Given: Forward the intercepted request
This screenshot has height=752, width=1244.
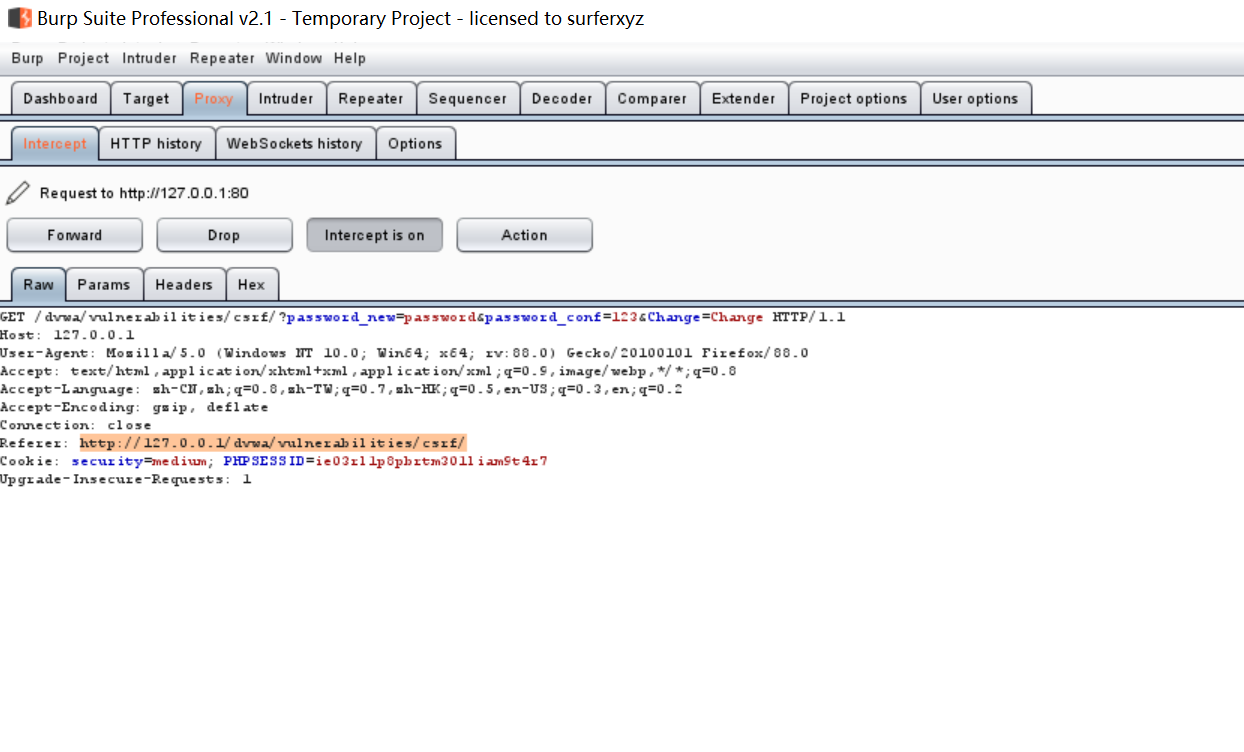Looking at the screenshot, I should (75, 235).
